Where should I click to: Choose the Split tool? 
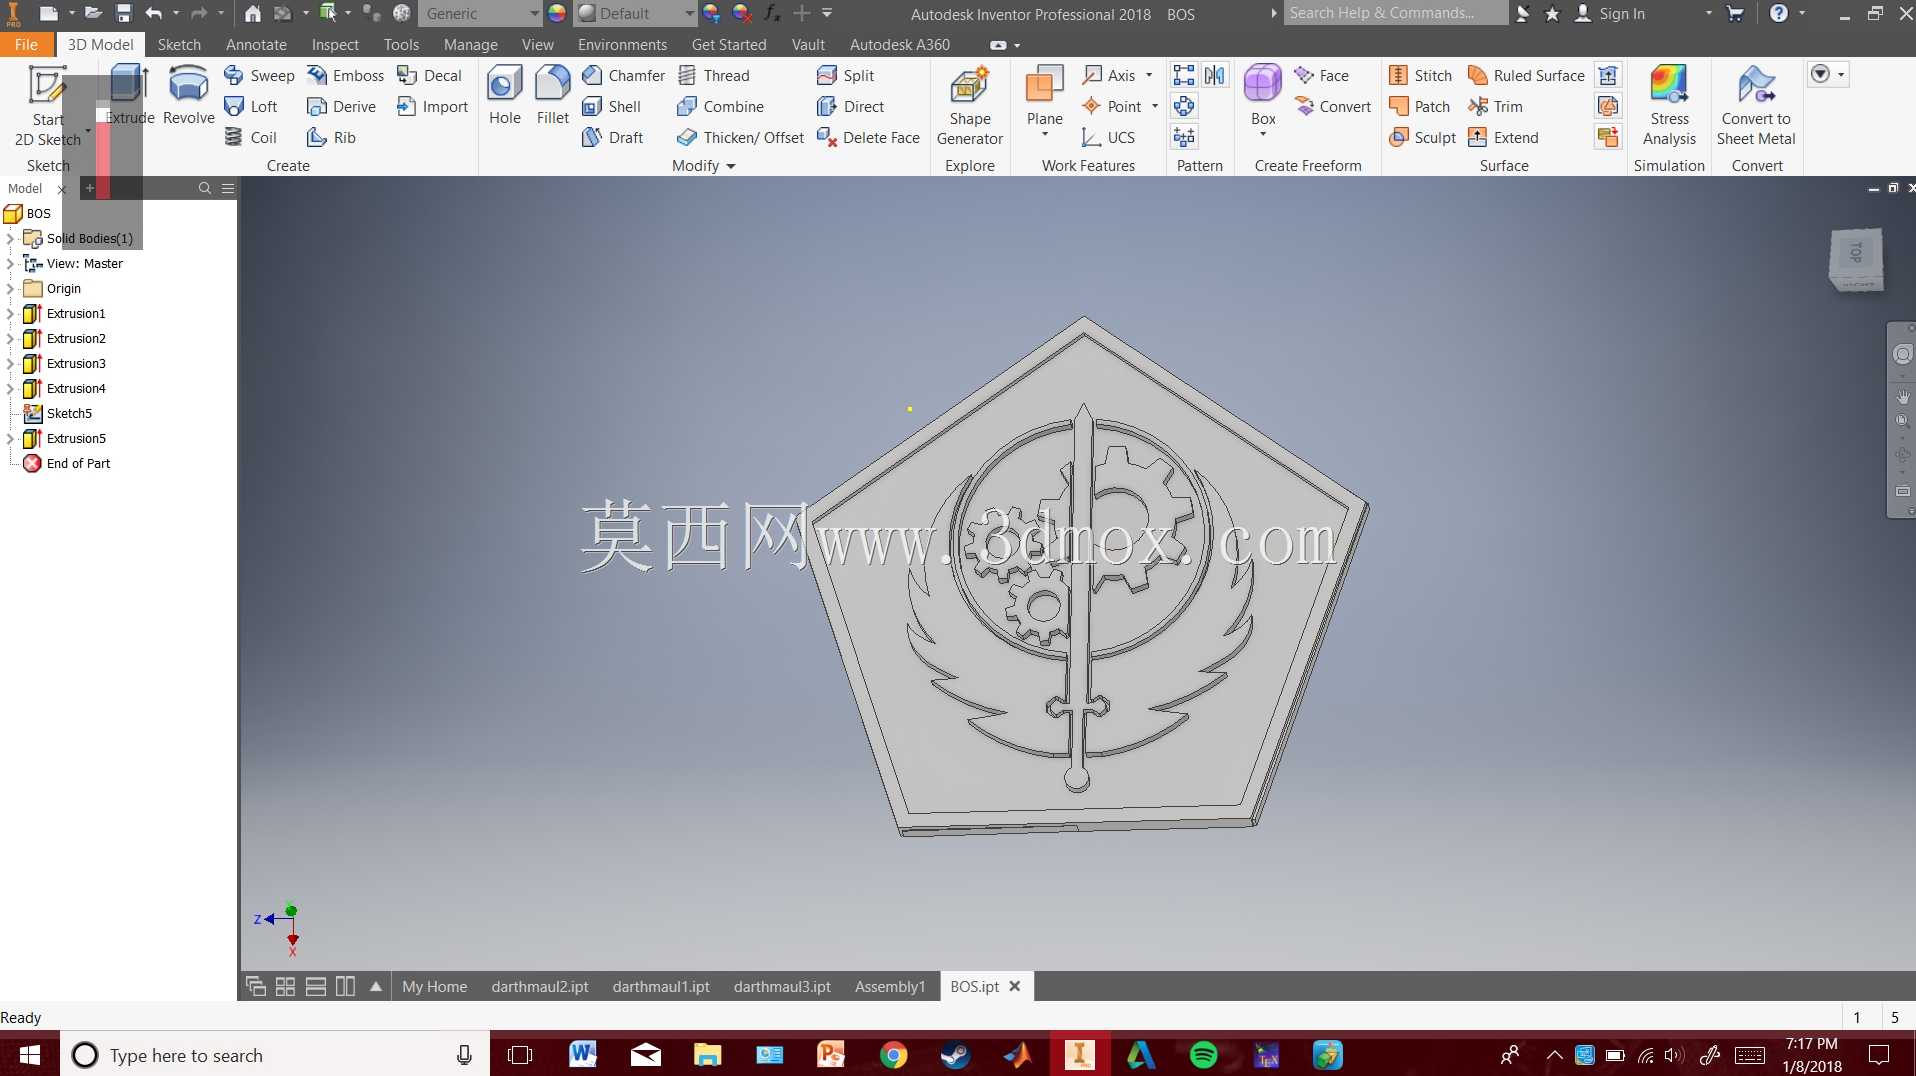(845, 75)
